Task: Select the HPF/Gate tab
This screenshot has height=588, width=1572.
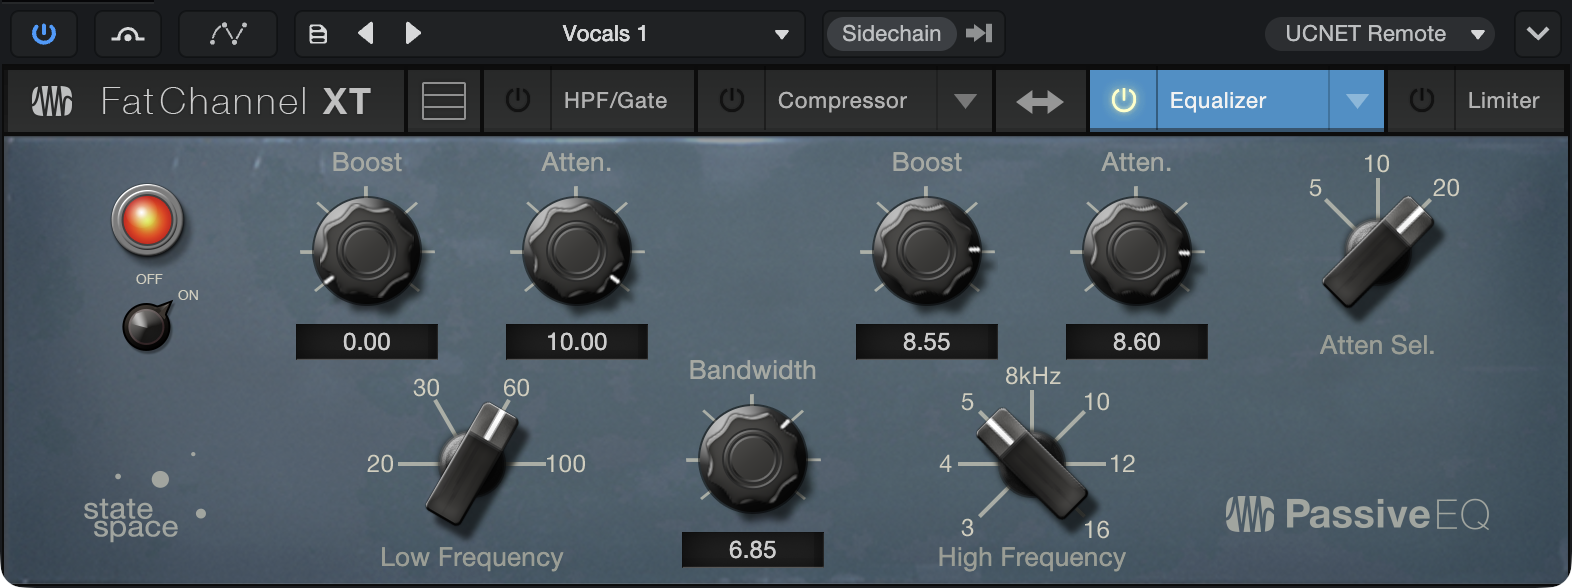Action: pyautogui.click(x=622, y=100)
